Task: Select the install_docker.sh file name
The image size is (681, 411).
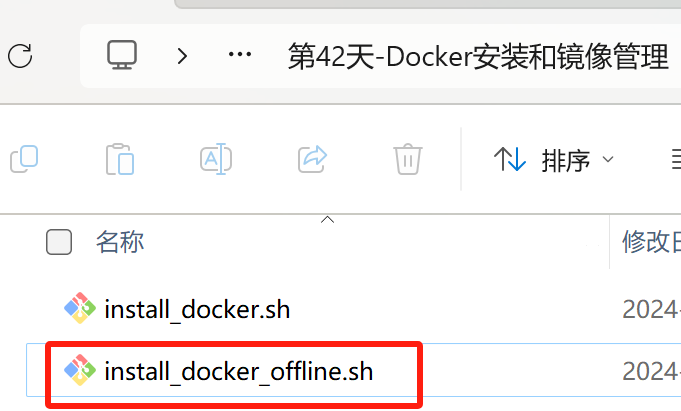Action: (x=197, y=309)
